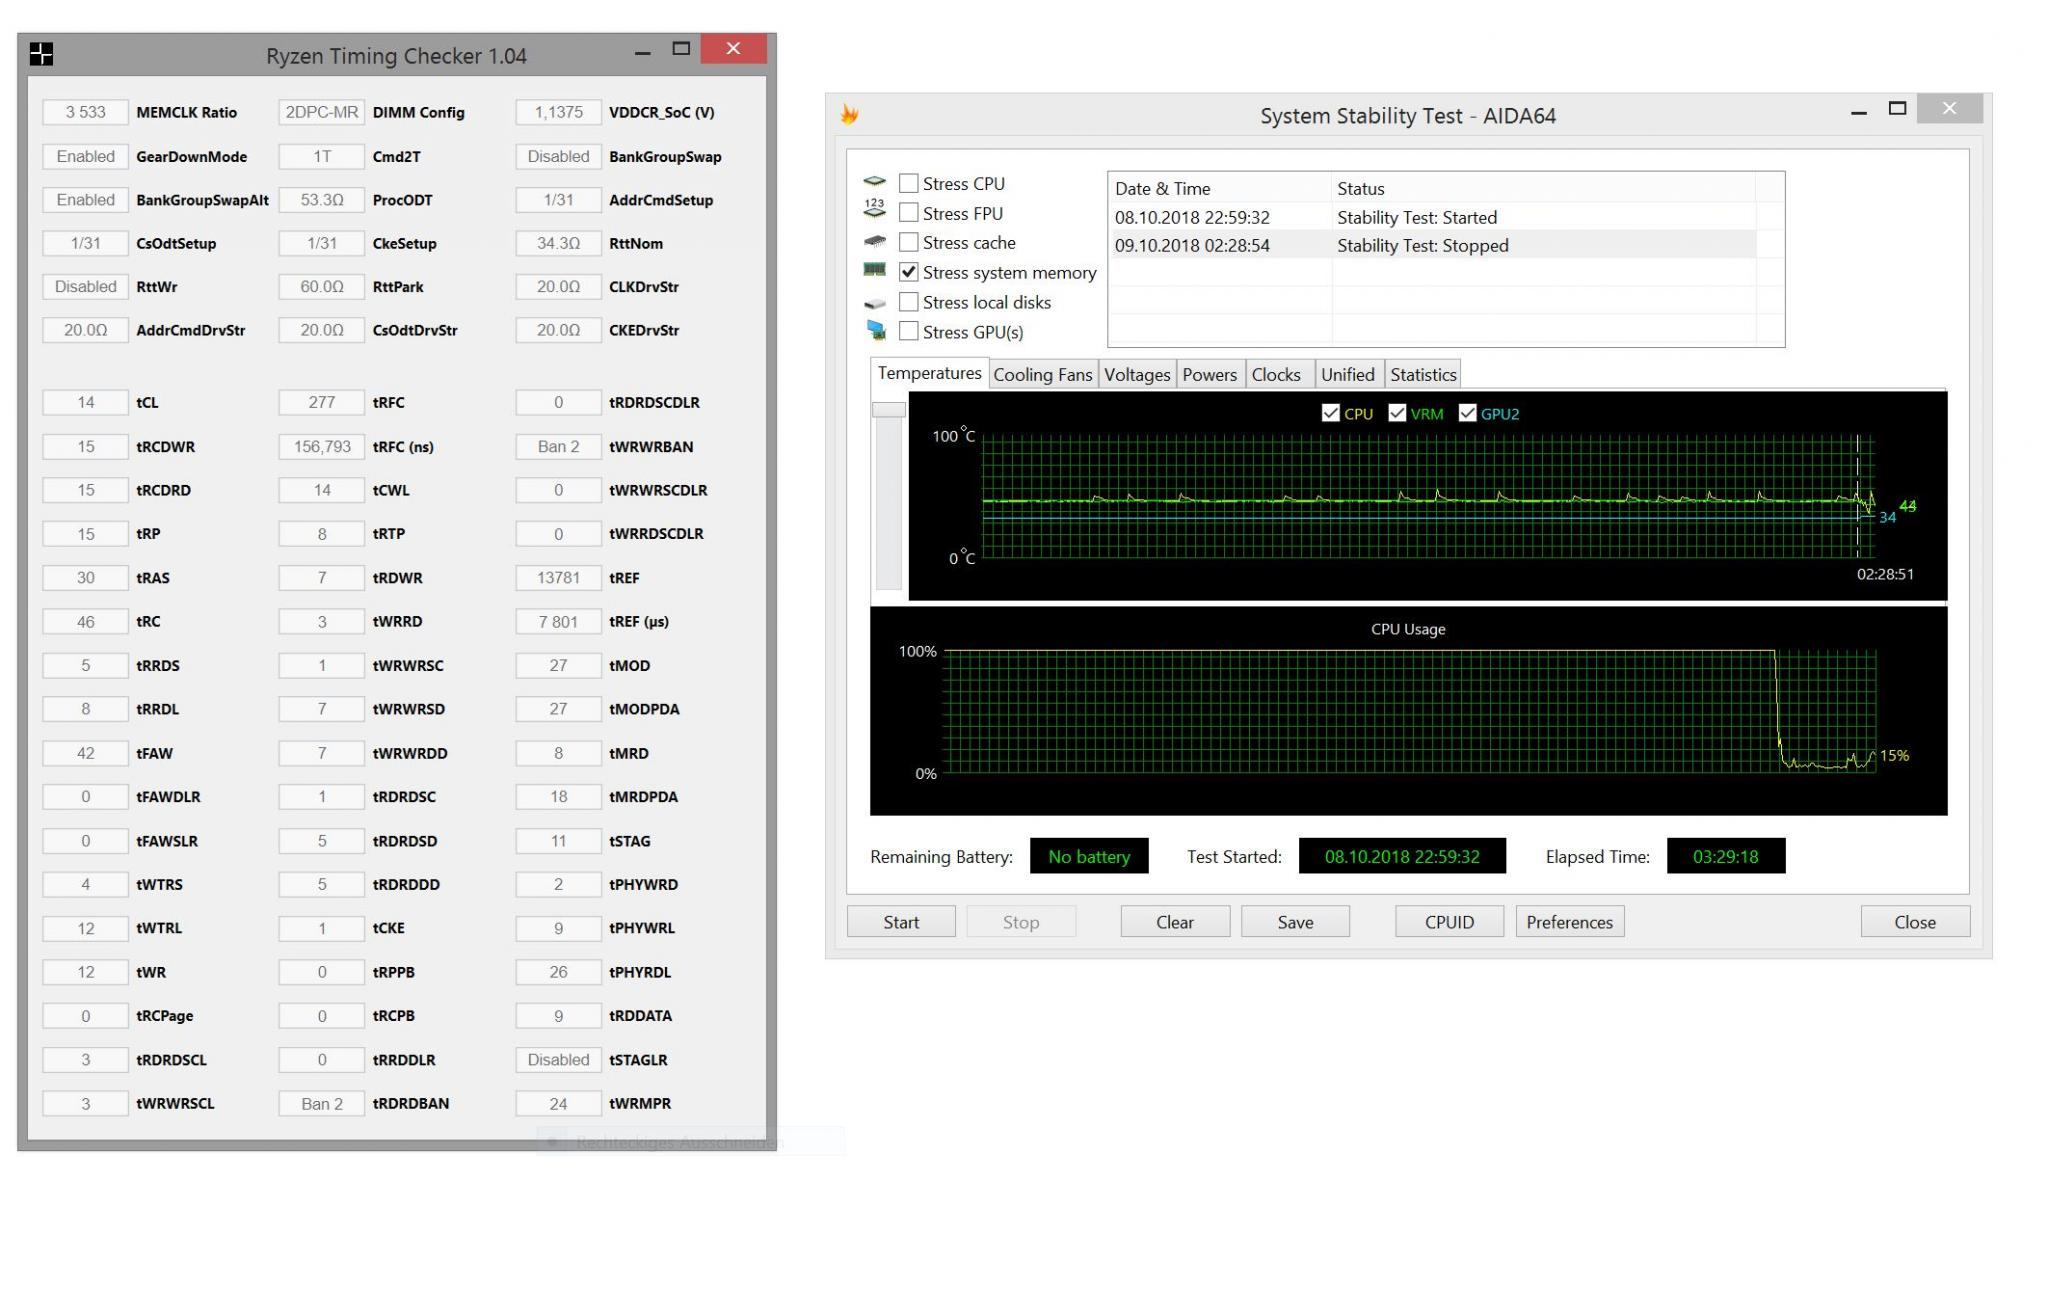The image size is (2048, 1289).
Task: Click the Clear button
Action: point(1175,922)
